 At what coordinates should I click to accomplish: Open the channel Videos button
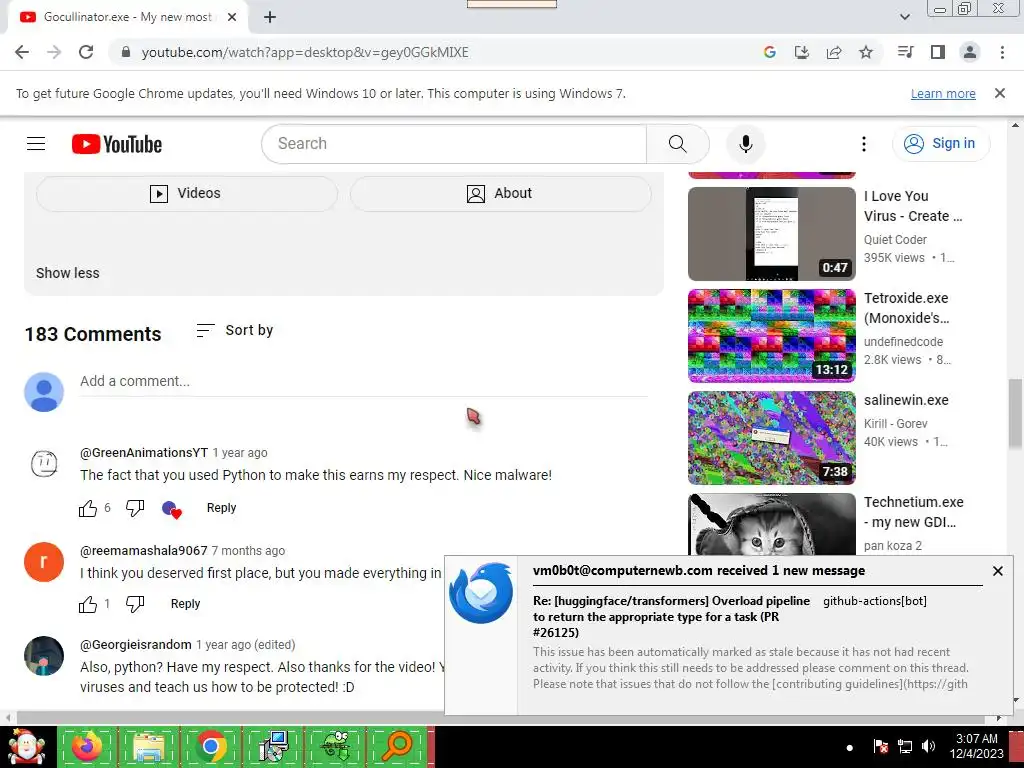(187, 193)
